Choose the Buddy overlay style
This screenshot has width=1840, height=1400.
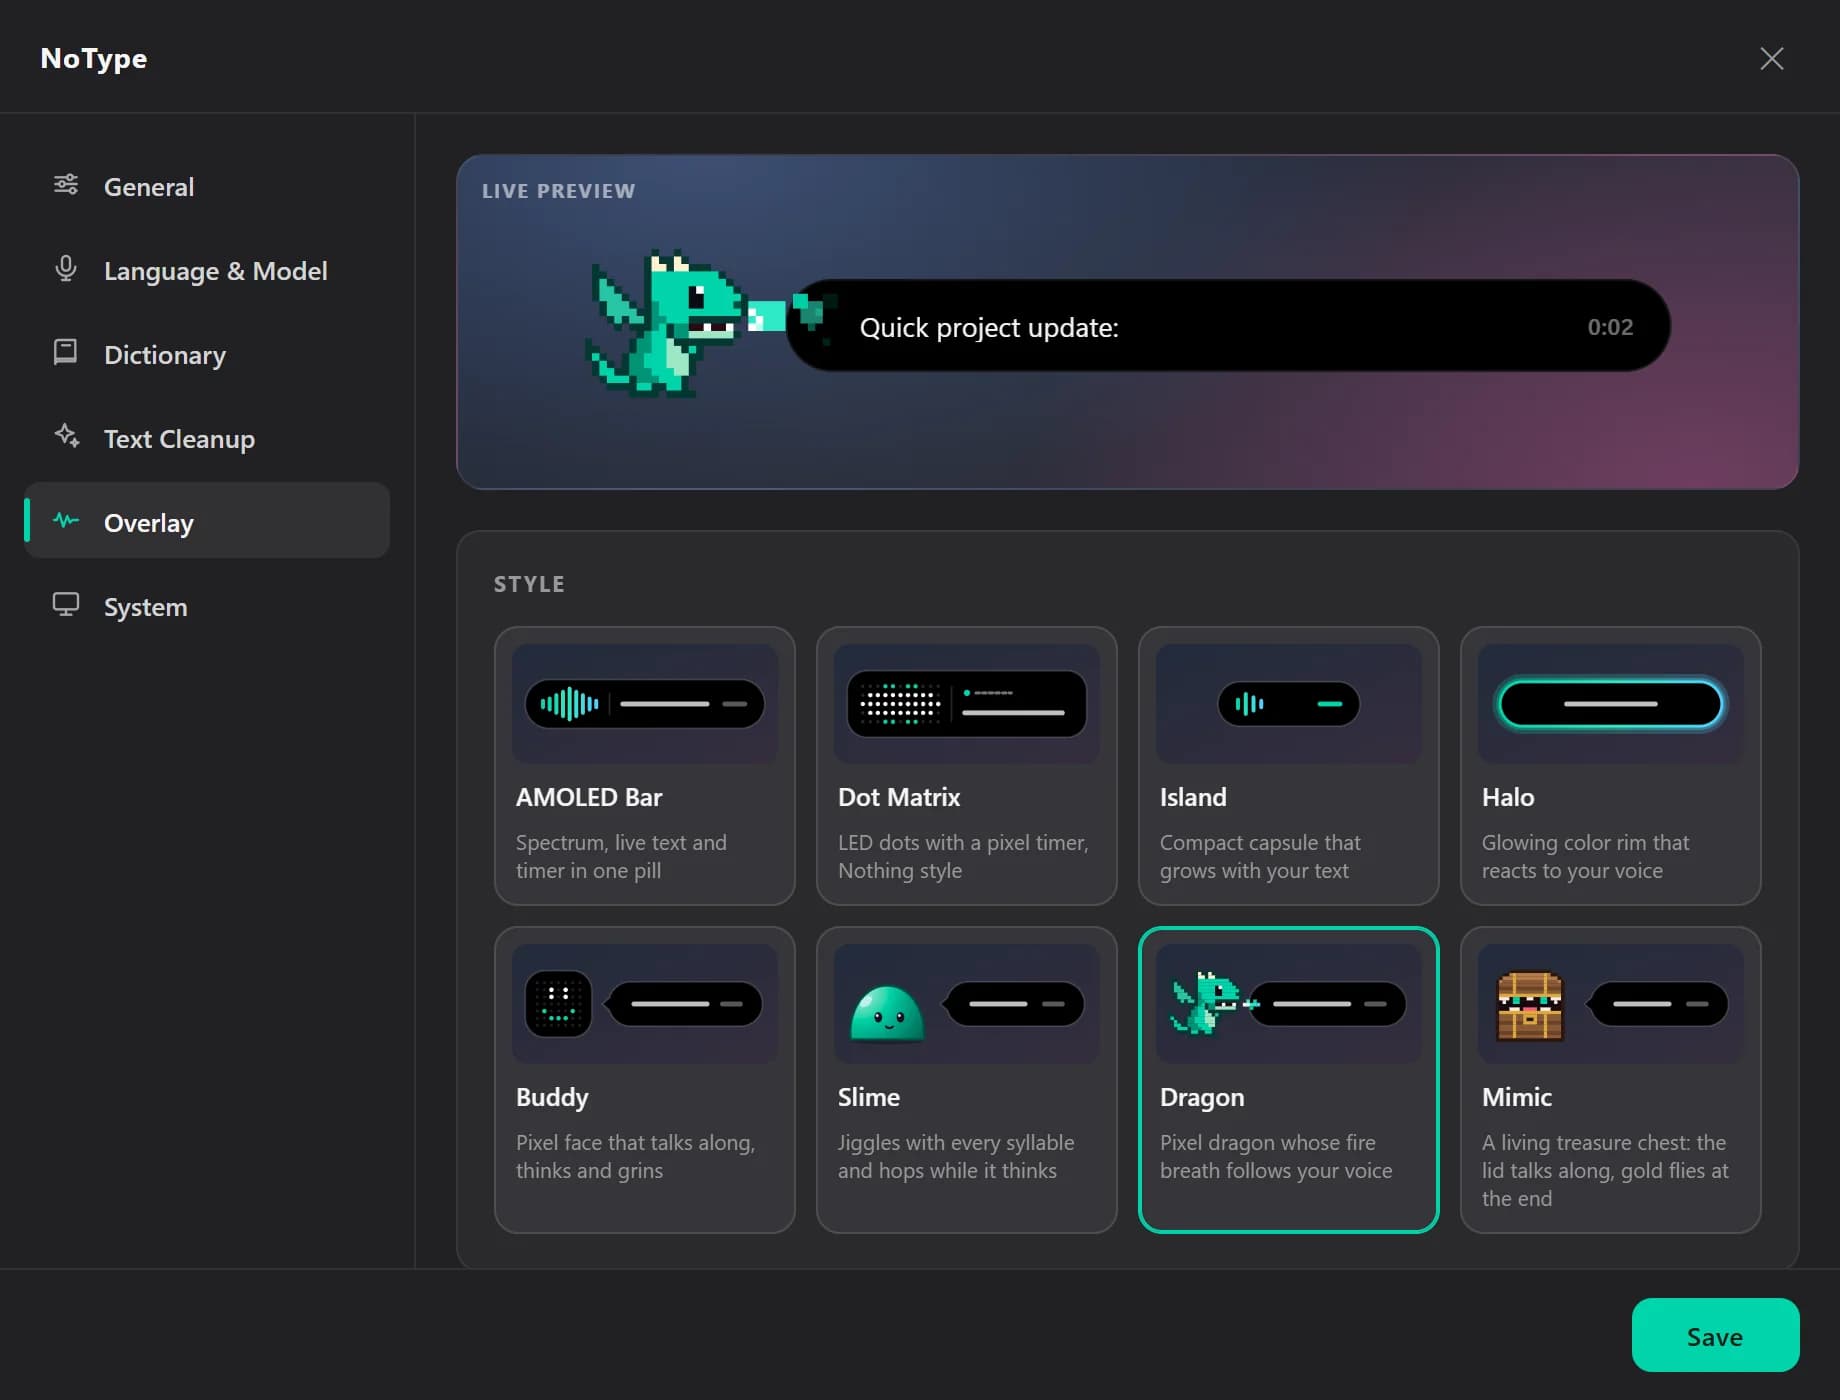point(645,1080)
